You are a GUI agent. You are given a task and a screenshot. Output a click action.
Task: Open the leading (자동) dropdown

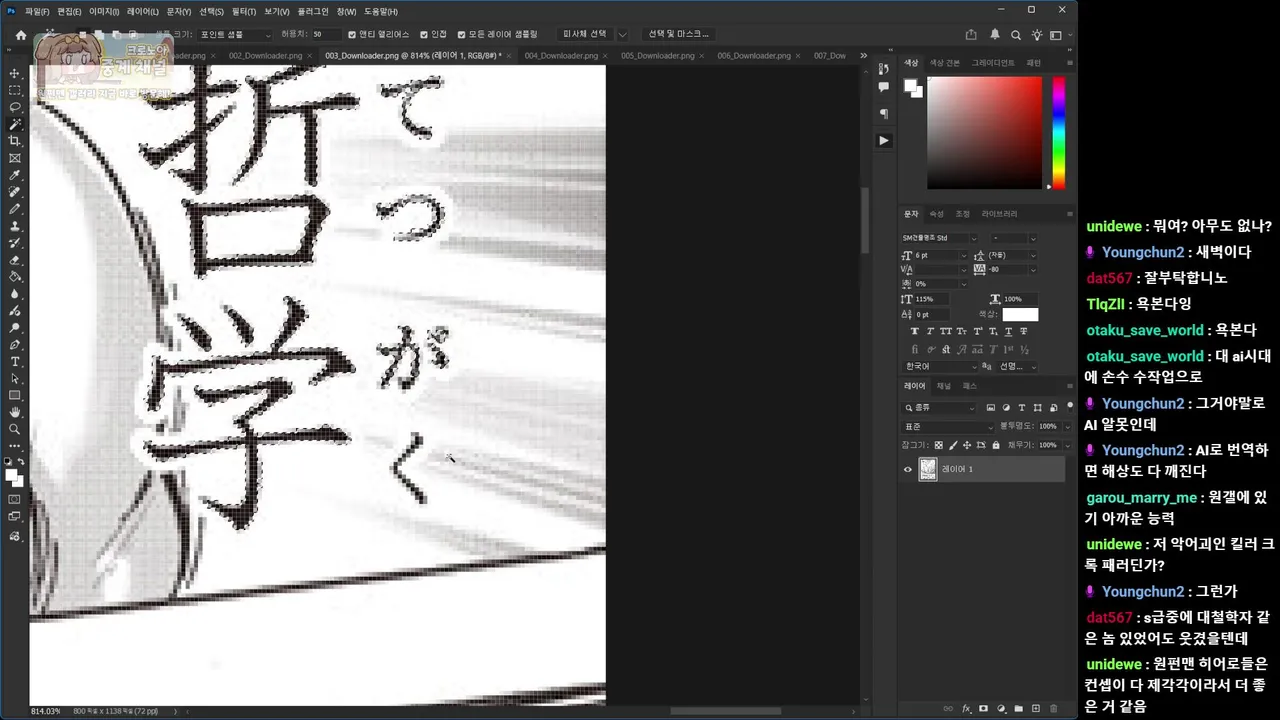click(x=1033, y=255)
